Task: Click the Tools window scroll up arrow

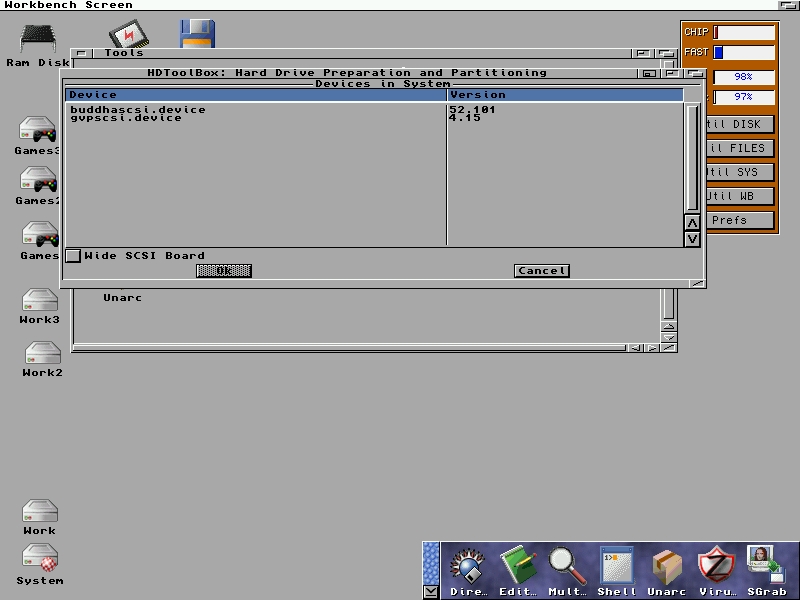Action: pos(669,327)
